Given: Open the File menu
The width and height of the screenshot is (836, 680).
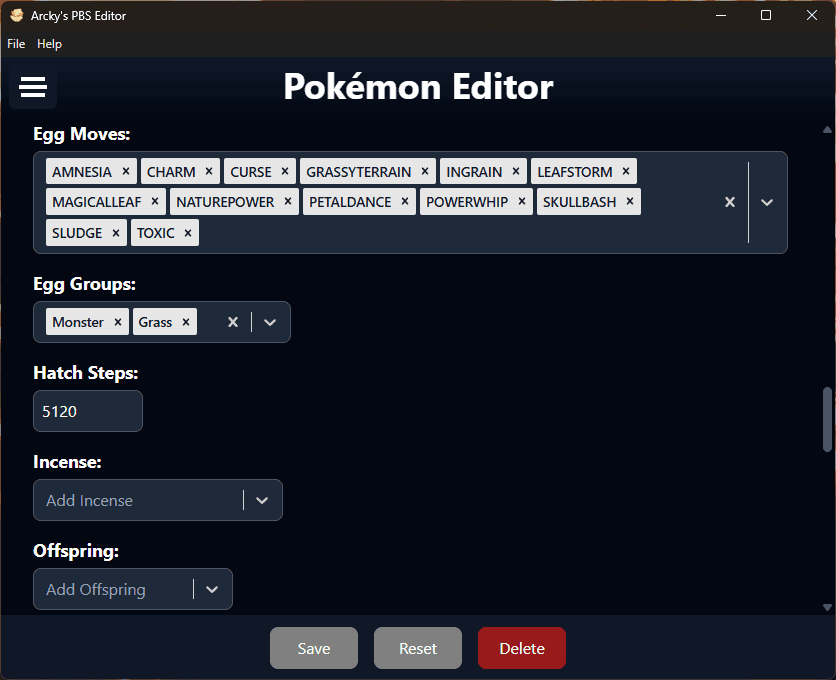Looking at the screenshot, I should tap(16, 44).
